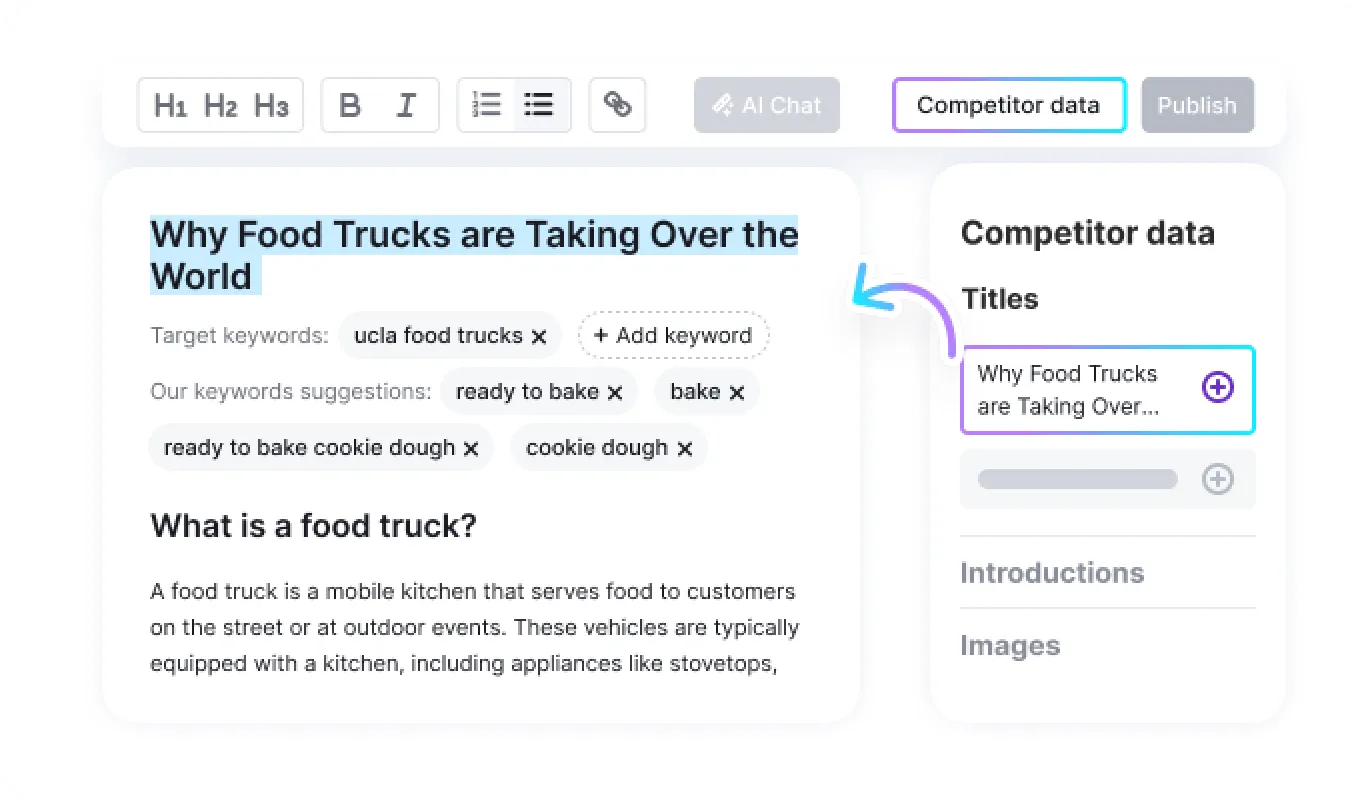Apply Heading 2 formatting
This screenshot has width=1370, height=801.
pos(220,105)
